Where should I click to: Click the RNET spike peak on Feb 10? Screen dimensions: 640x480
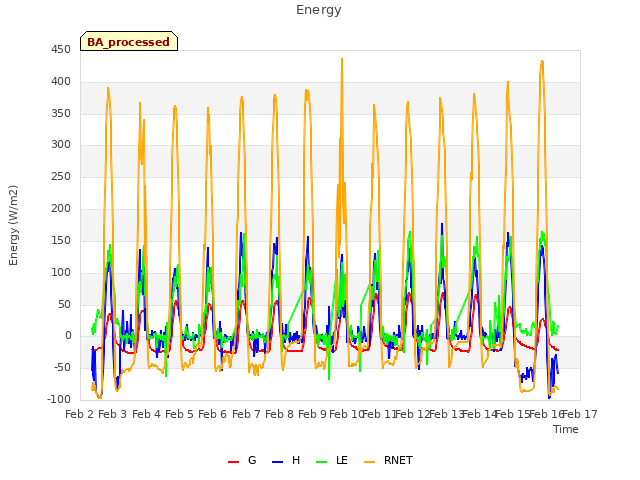pyautogui.click(x=342, y=60)
